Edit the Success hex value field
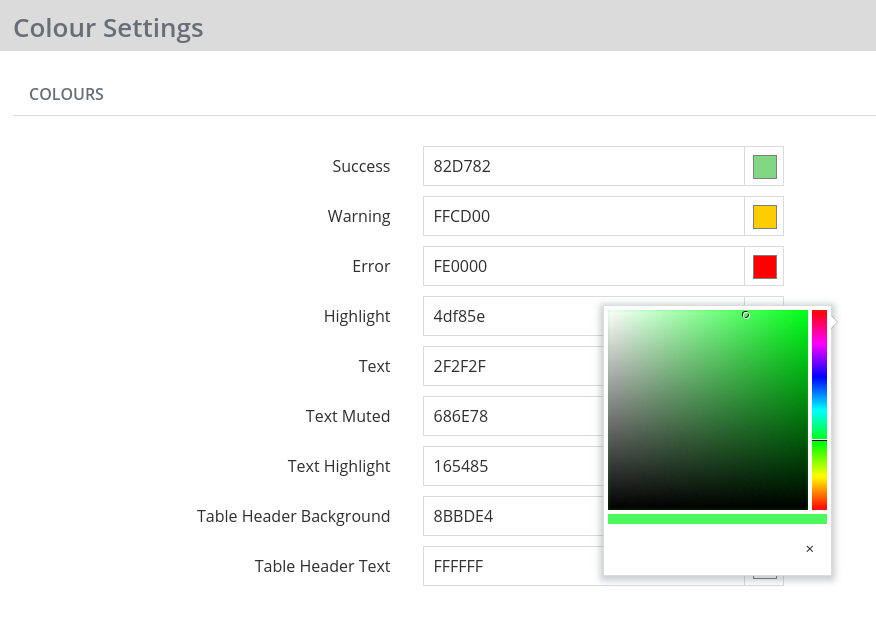This screenshot has width=876, height=627. pos(583,166)
